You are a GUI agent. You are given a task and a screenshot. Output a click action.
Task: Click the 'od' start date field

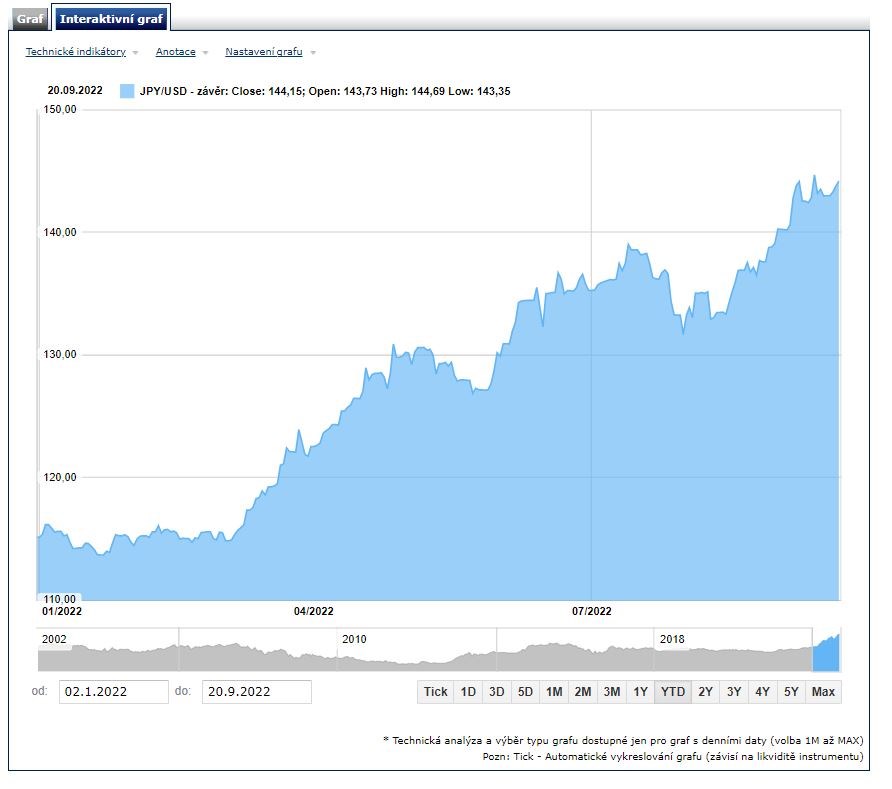point(113,692)
